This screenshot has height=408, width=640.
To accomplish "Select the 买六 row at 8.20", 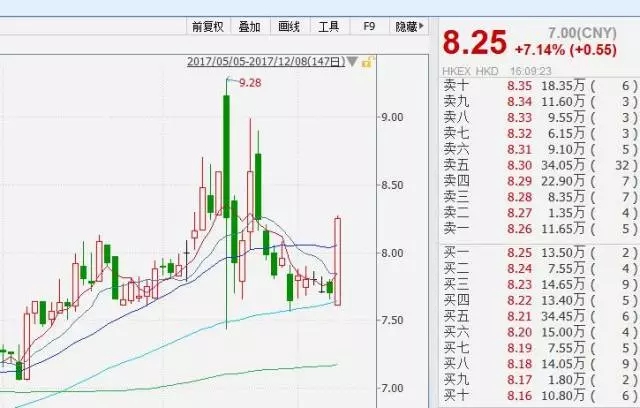I will (540, 333).
